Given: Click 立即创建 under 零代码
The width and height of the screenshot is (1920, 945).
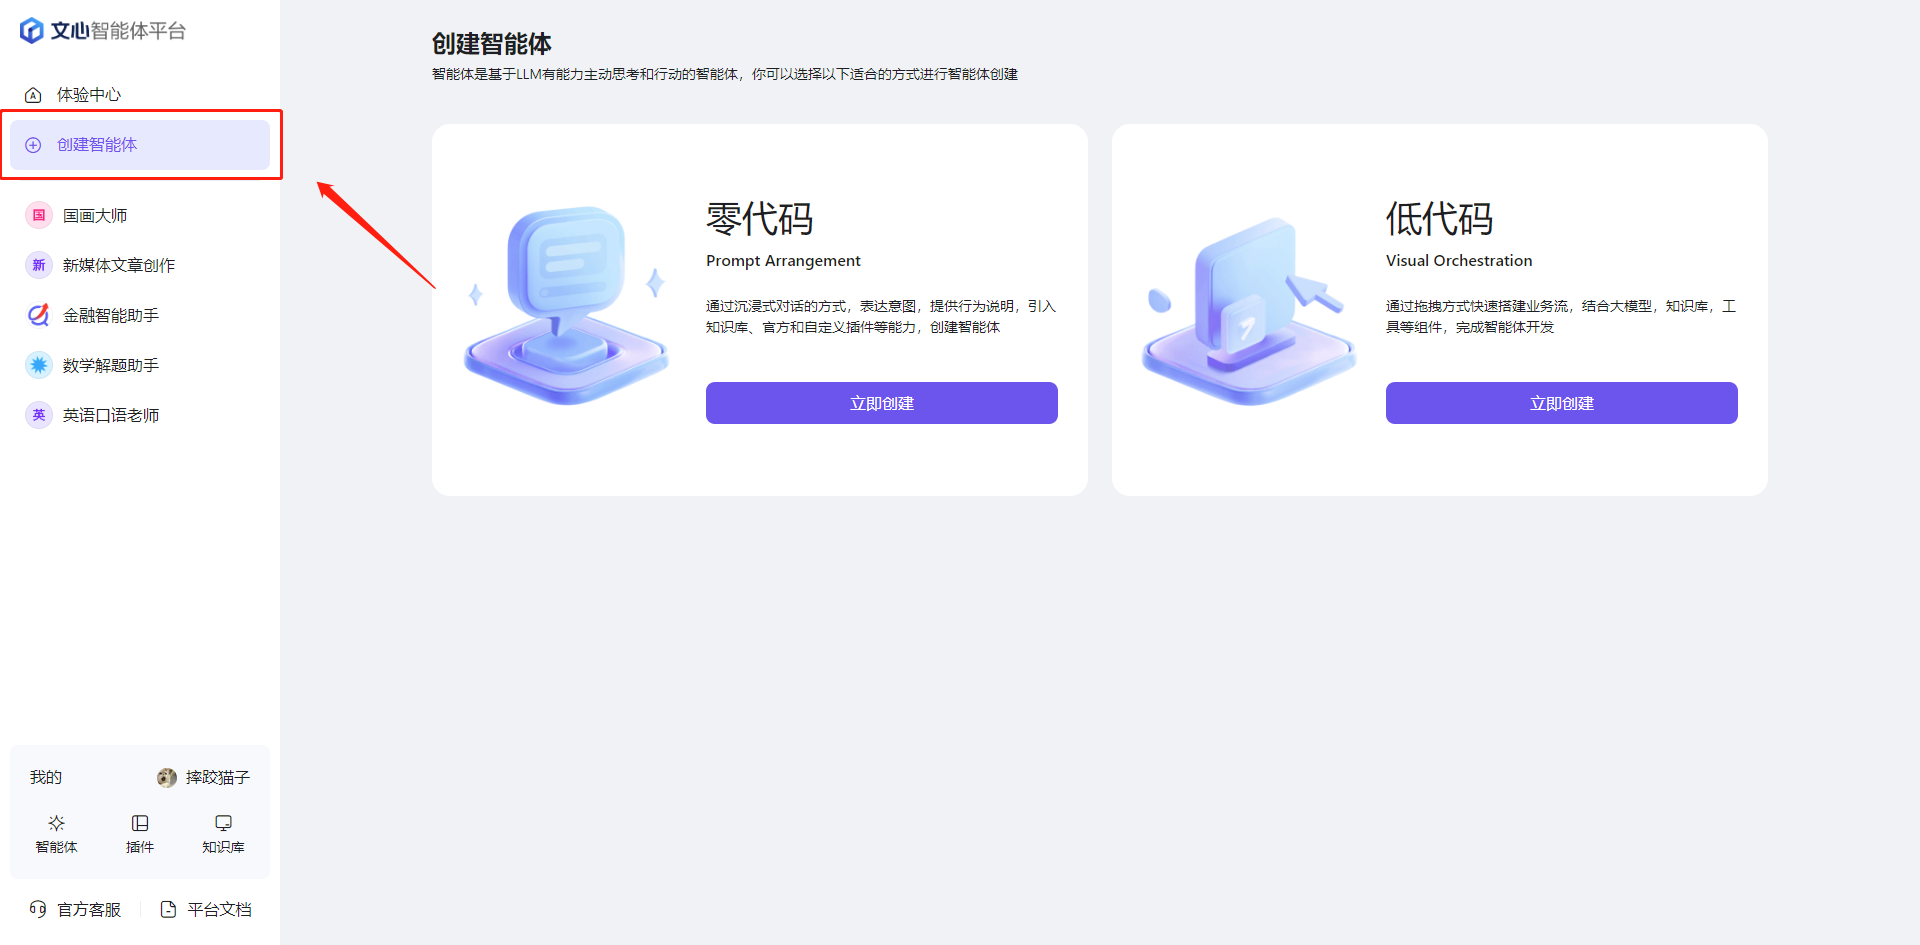Looking at the screenshot, I should (881, 402).
